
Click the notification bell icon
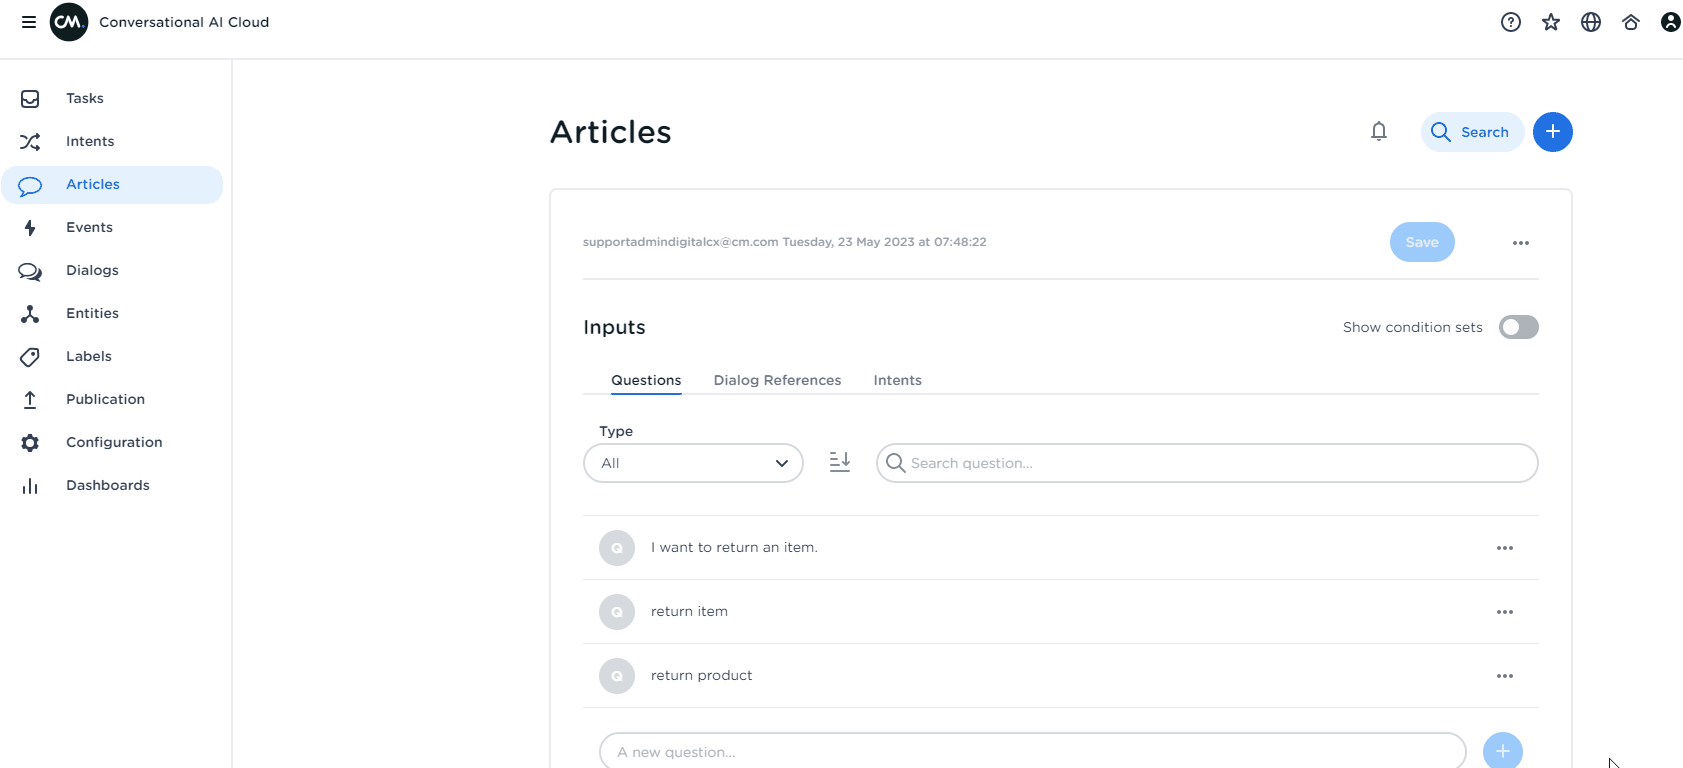click(1378, 131)
